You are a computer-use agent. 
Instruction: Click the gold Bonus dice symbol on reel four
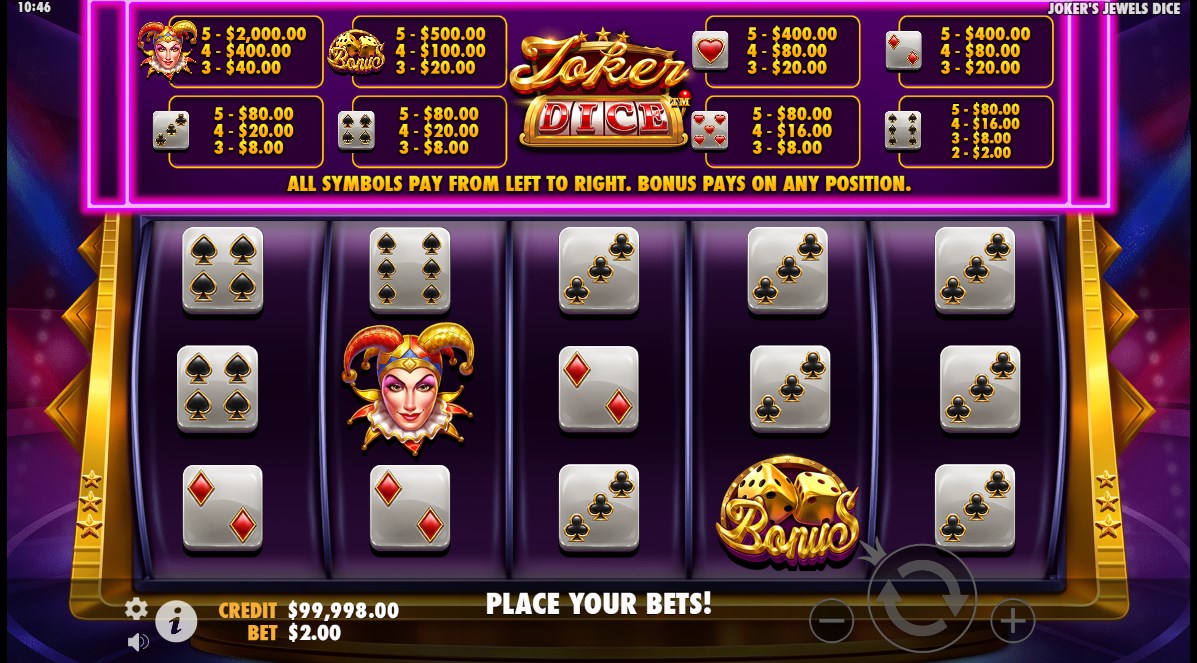(788, 510)
